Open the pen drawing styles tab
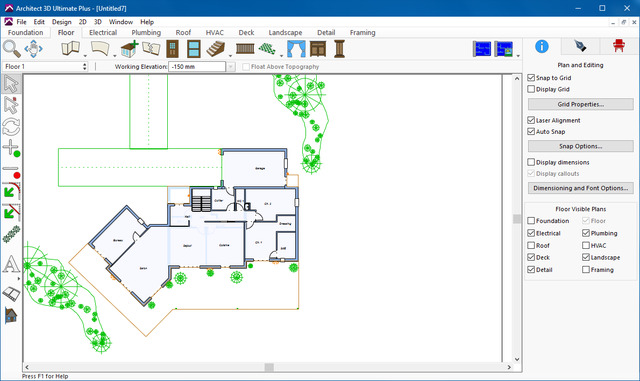640x381 pixels. click(x=580, y=47)
